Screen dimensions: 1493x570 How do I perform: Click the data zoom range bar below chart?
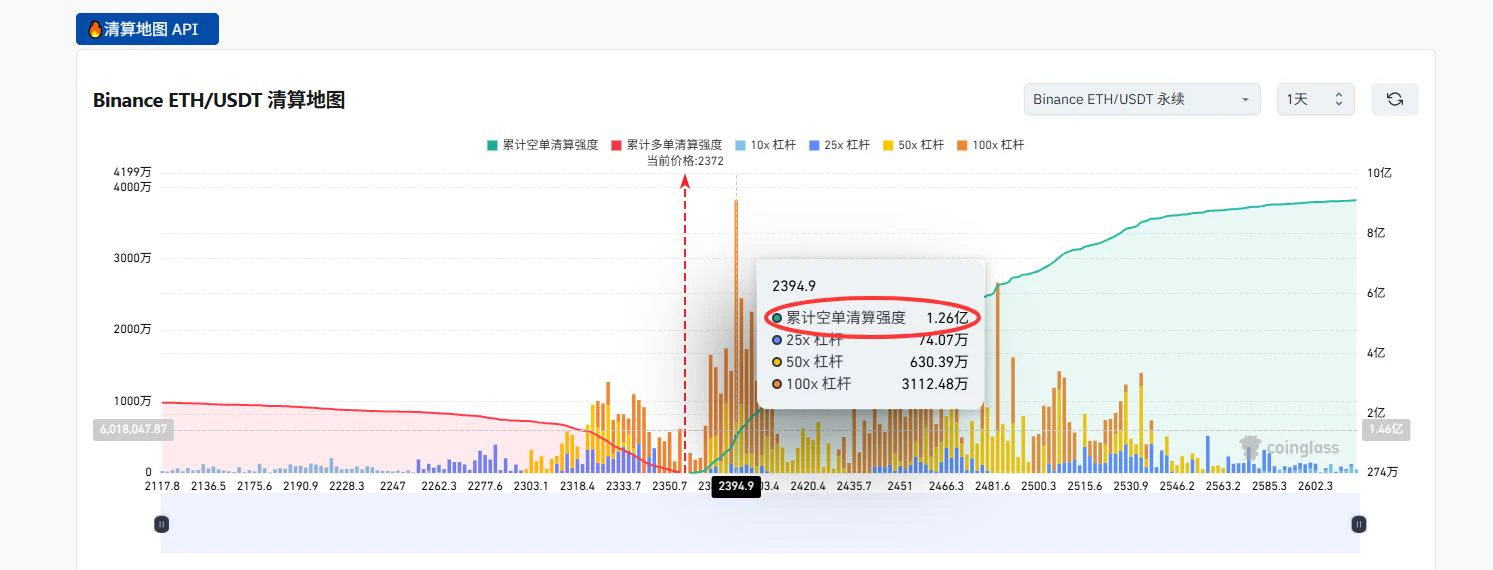coord(760,523)
